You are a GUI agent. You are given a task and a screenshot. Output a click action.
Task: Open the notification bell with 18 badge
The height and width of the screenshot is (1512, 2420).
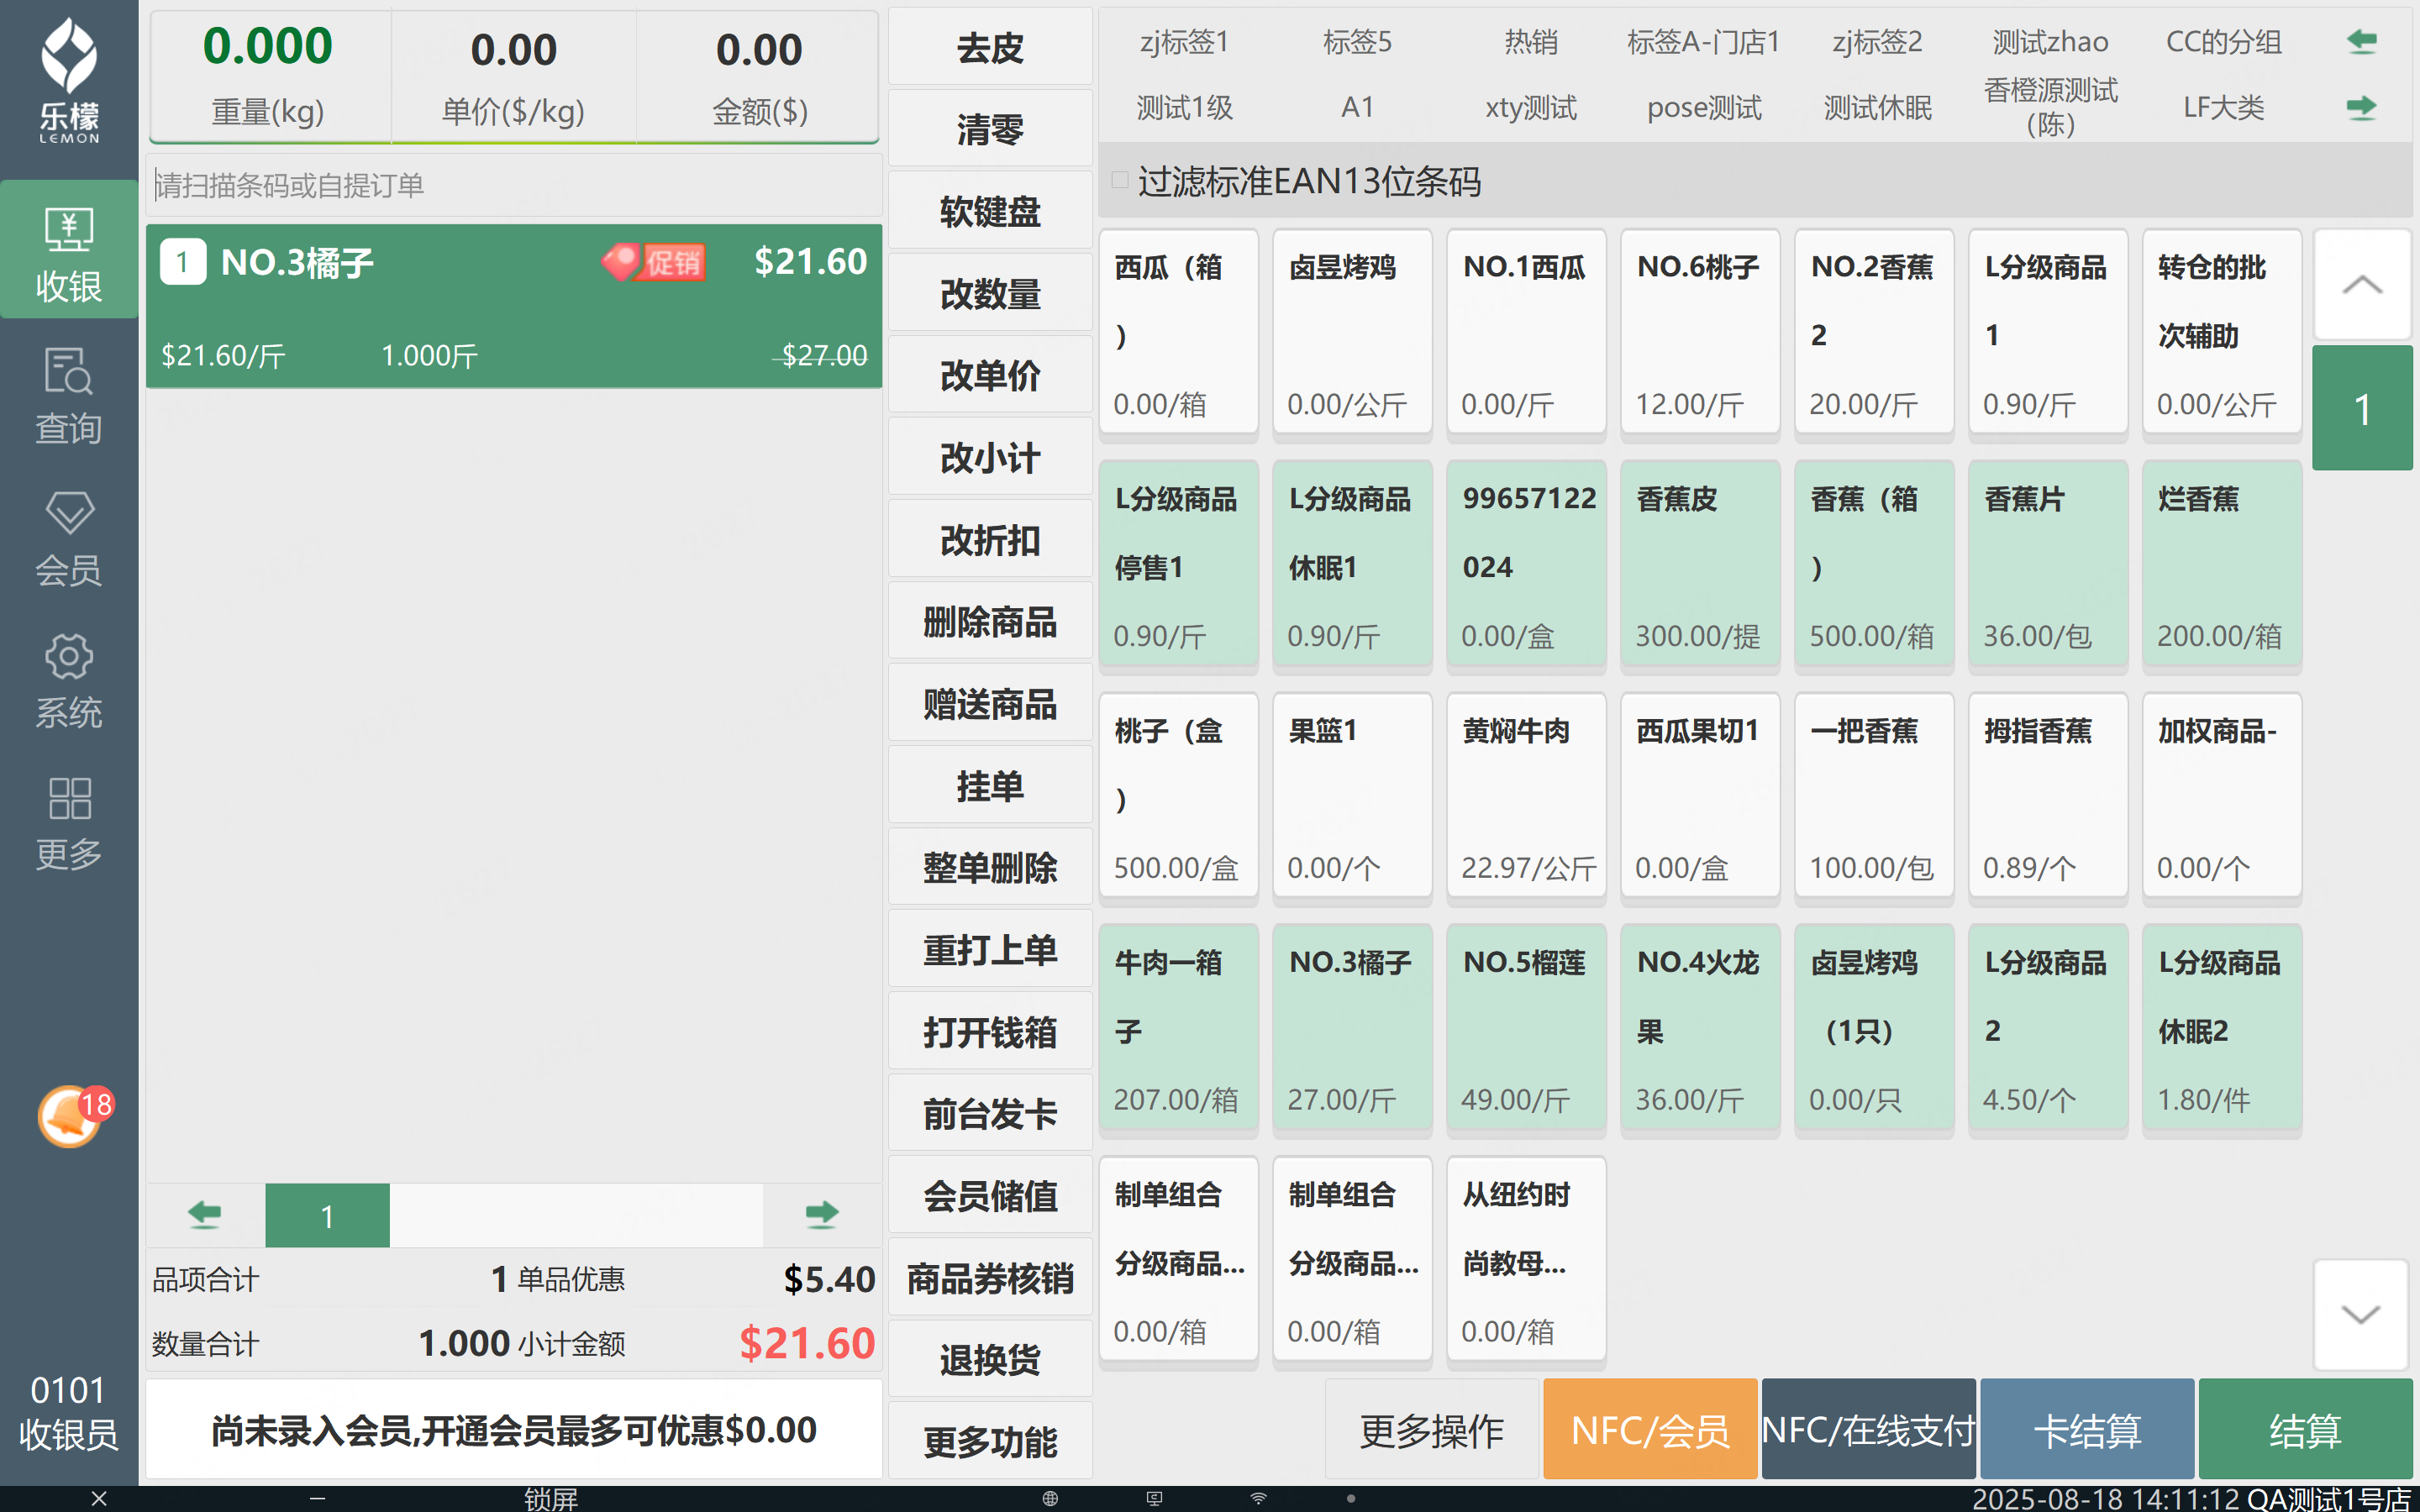click(70, 1116)
